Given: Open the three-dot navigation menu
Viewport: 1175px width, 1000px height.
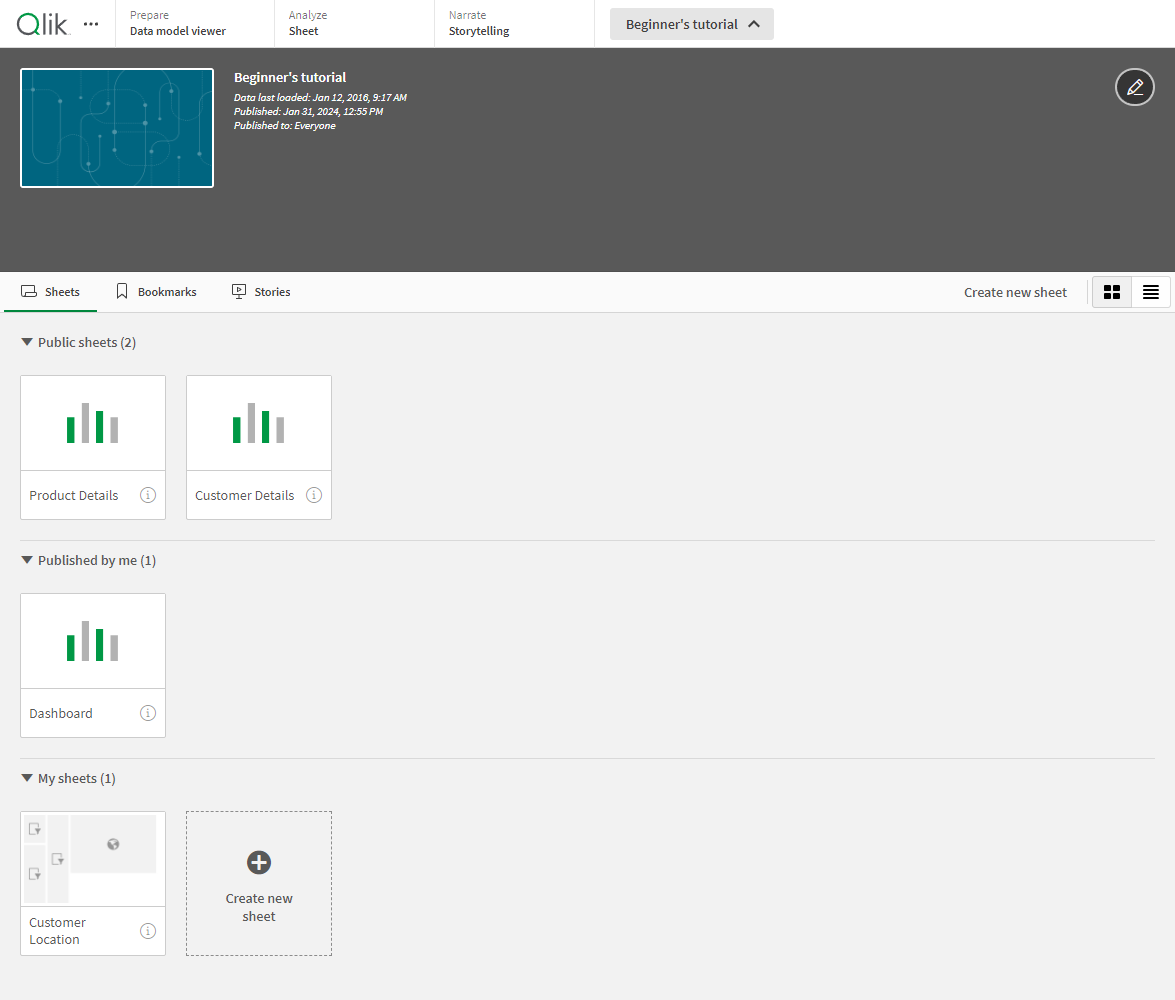Looking at the screenshot, I should pyautogui.click(x=91, y=24).
